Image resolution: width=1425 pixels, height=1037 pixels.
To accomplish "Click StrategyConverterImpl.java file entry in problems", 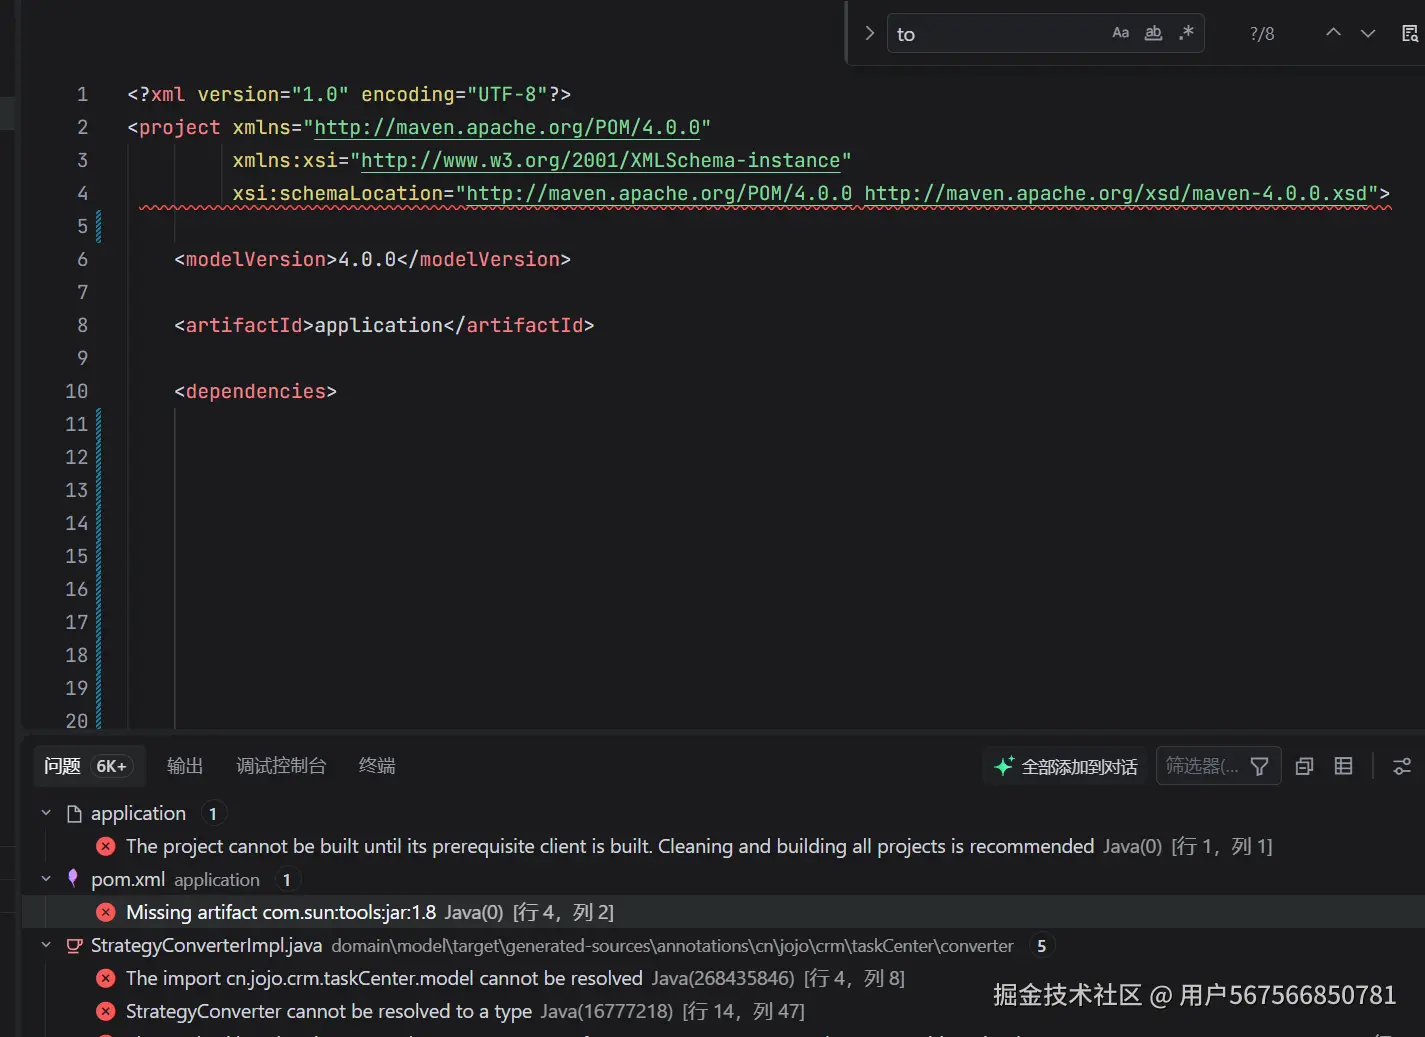I will coord(206,945).
